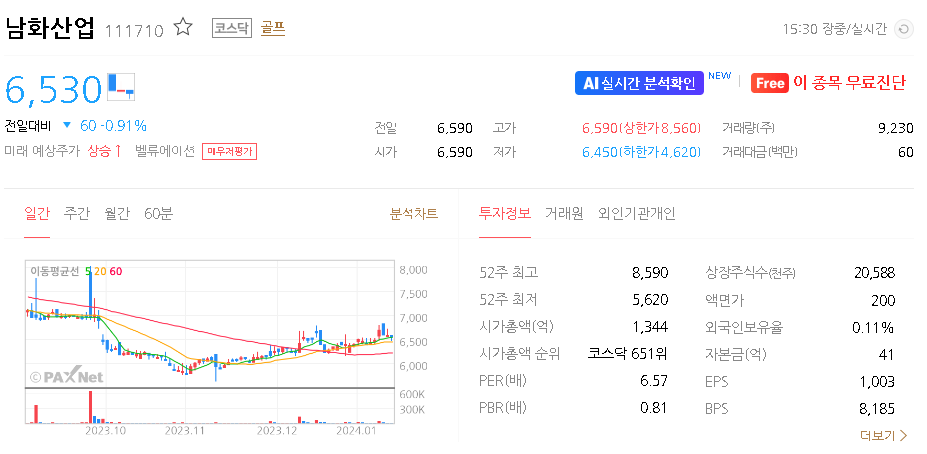Viewport: 927px width, 454px height.
Task: Click EPS value 1,003
Action: pos(877,382)
